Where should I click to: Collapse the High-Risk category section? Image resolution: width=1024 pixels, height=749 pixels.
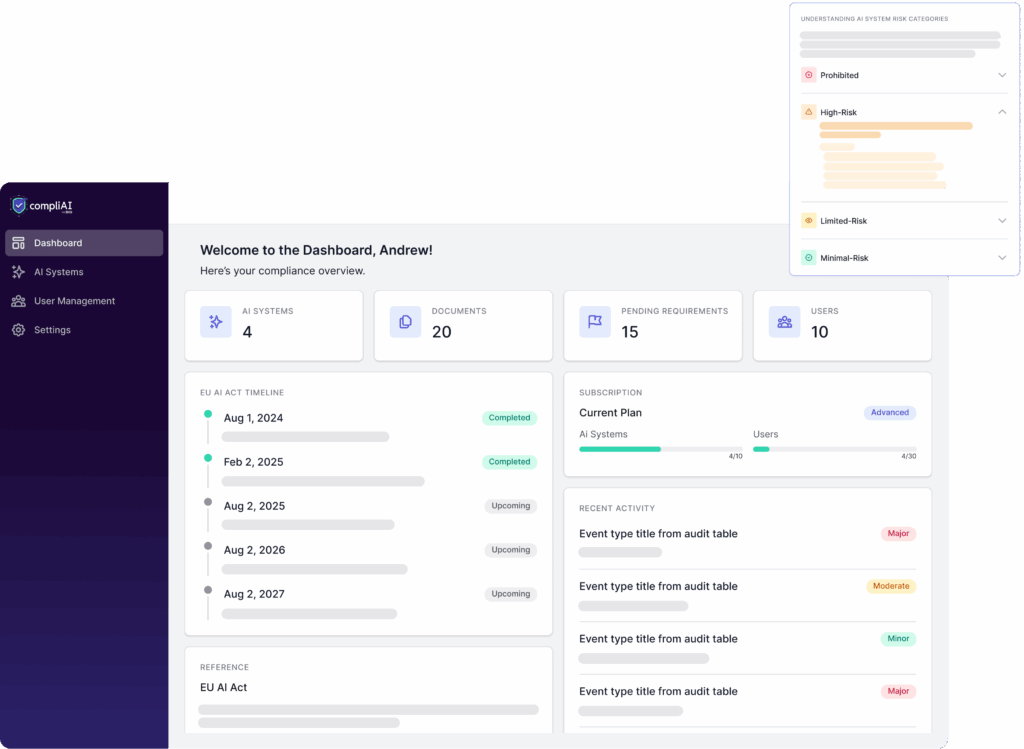pyautogui.click(x=1002, y=112)
